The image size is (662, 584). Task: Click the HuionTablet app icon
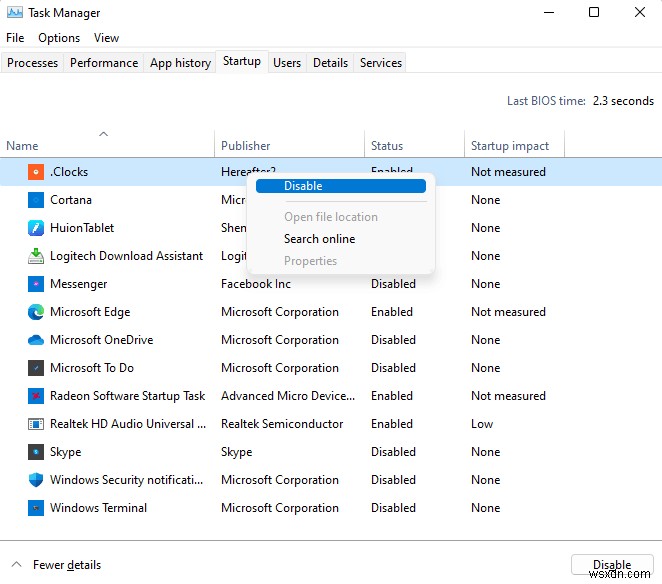click(36, 228)
